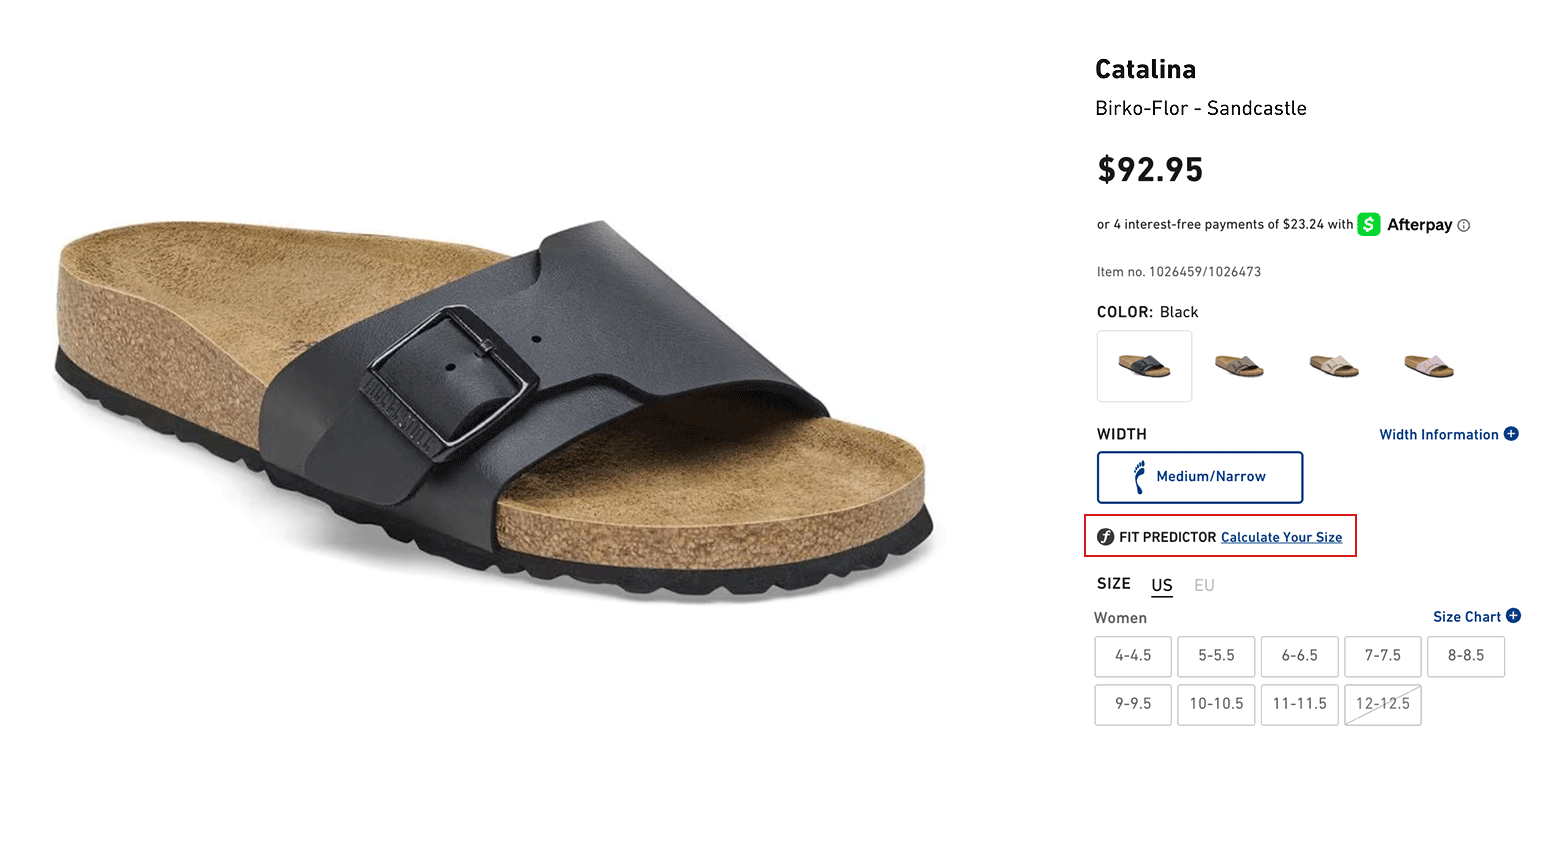Click the plus icon beside Width Information
The width and height of the screenshot is (1568, 842).
(1511, 434)
